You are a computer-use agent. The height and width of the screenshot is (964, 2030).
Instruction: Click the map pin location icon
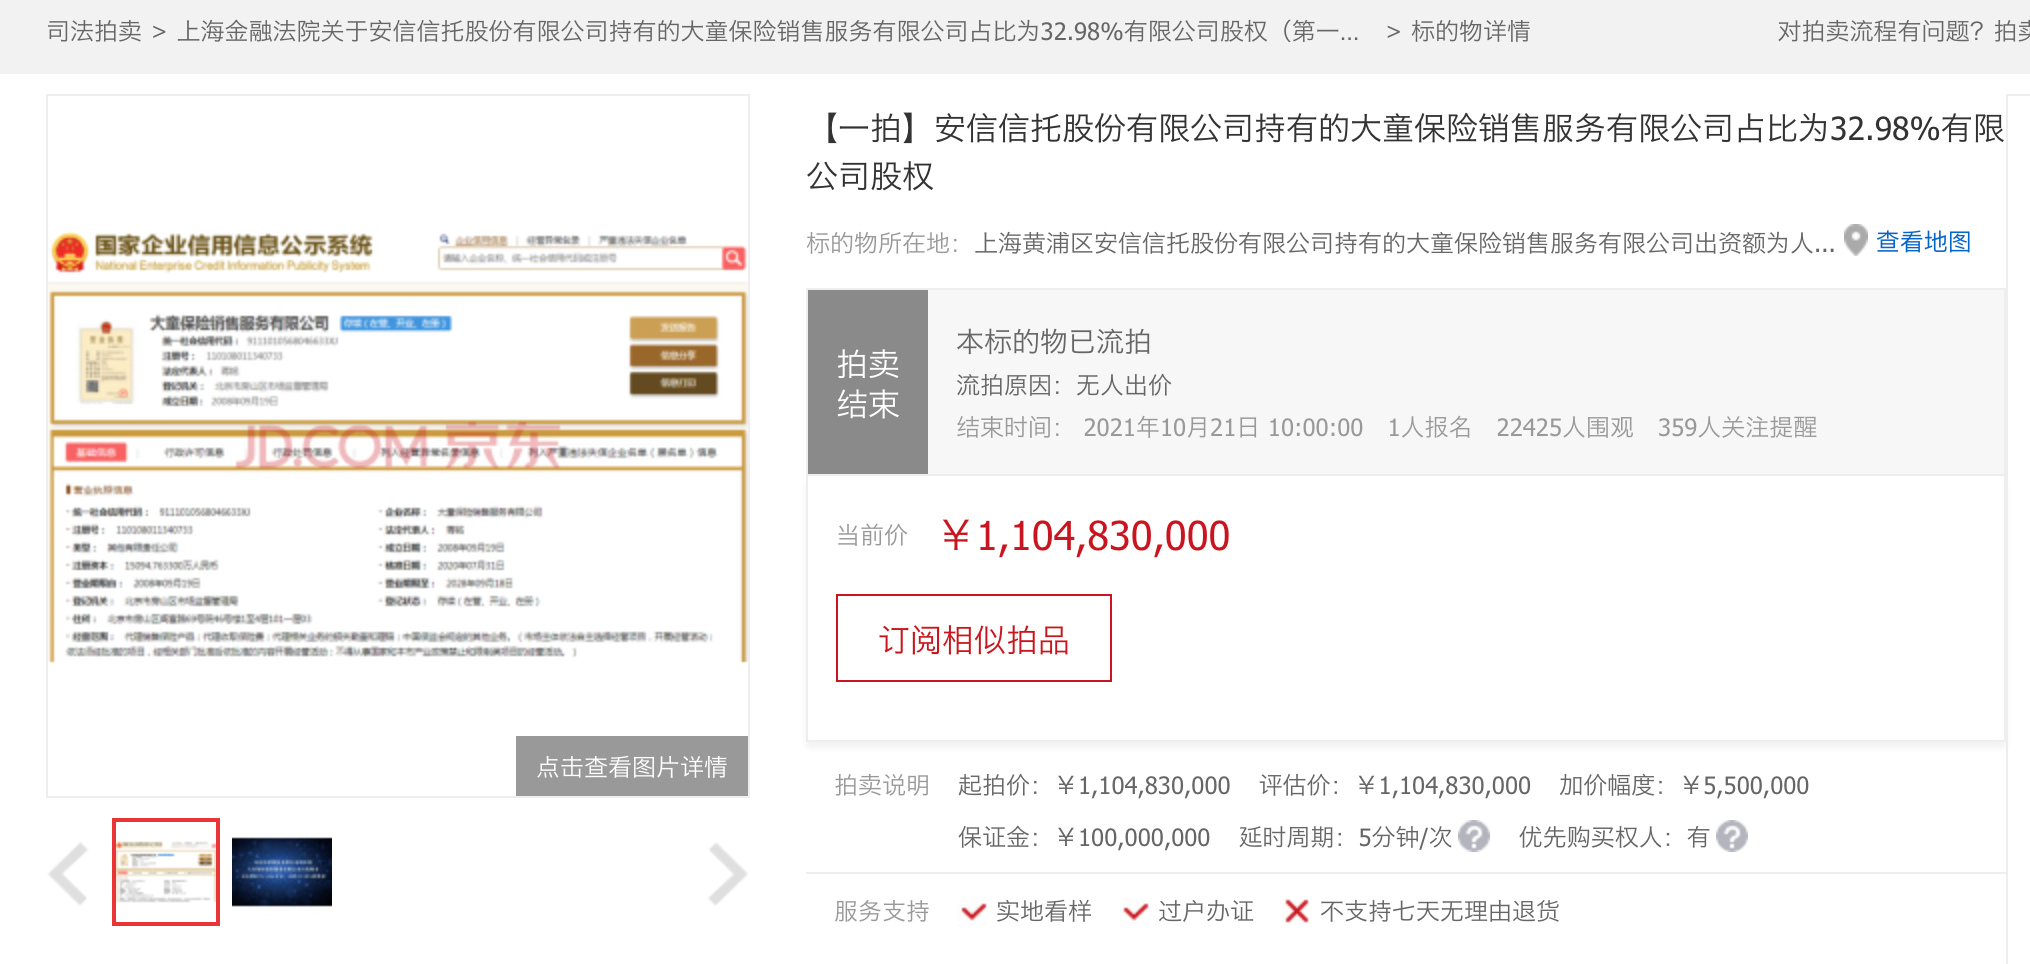point(1855,240)
